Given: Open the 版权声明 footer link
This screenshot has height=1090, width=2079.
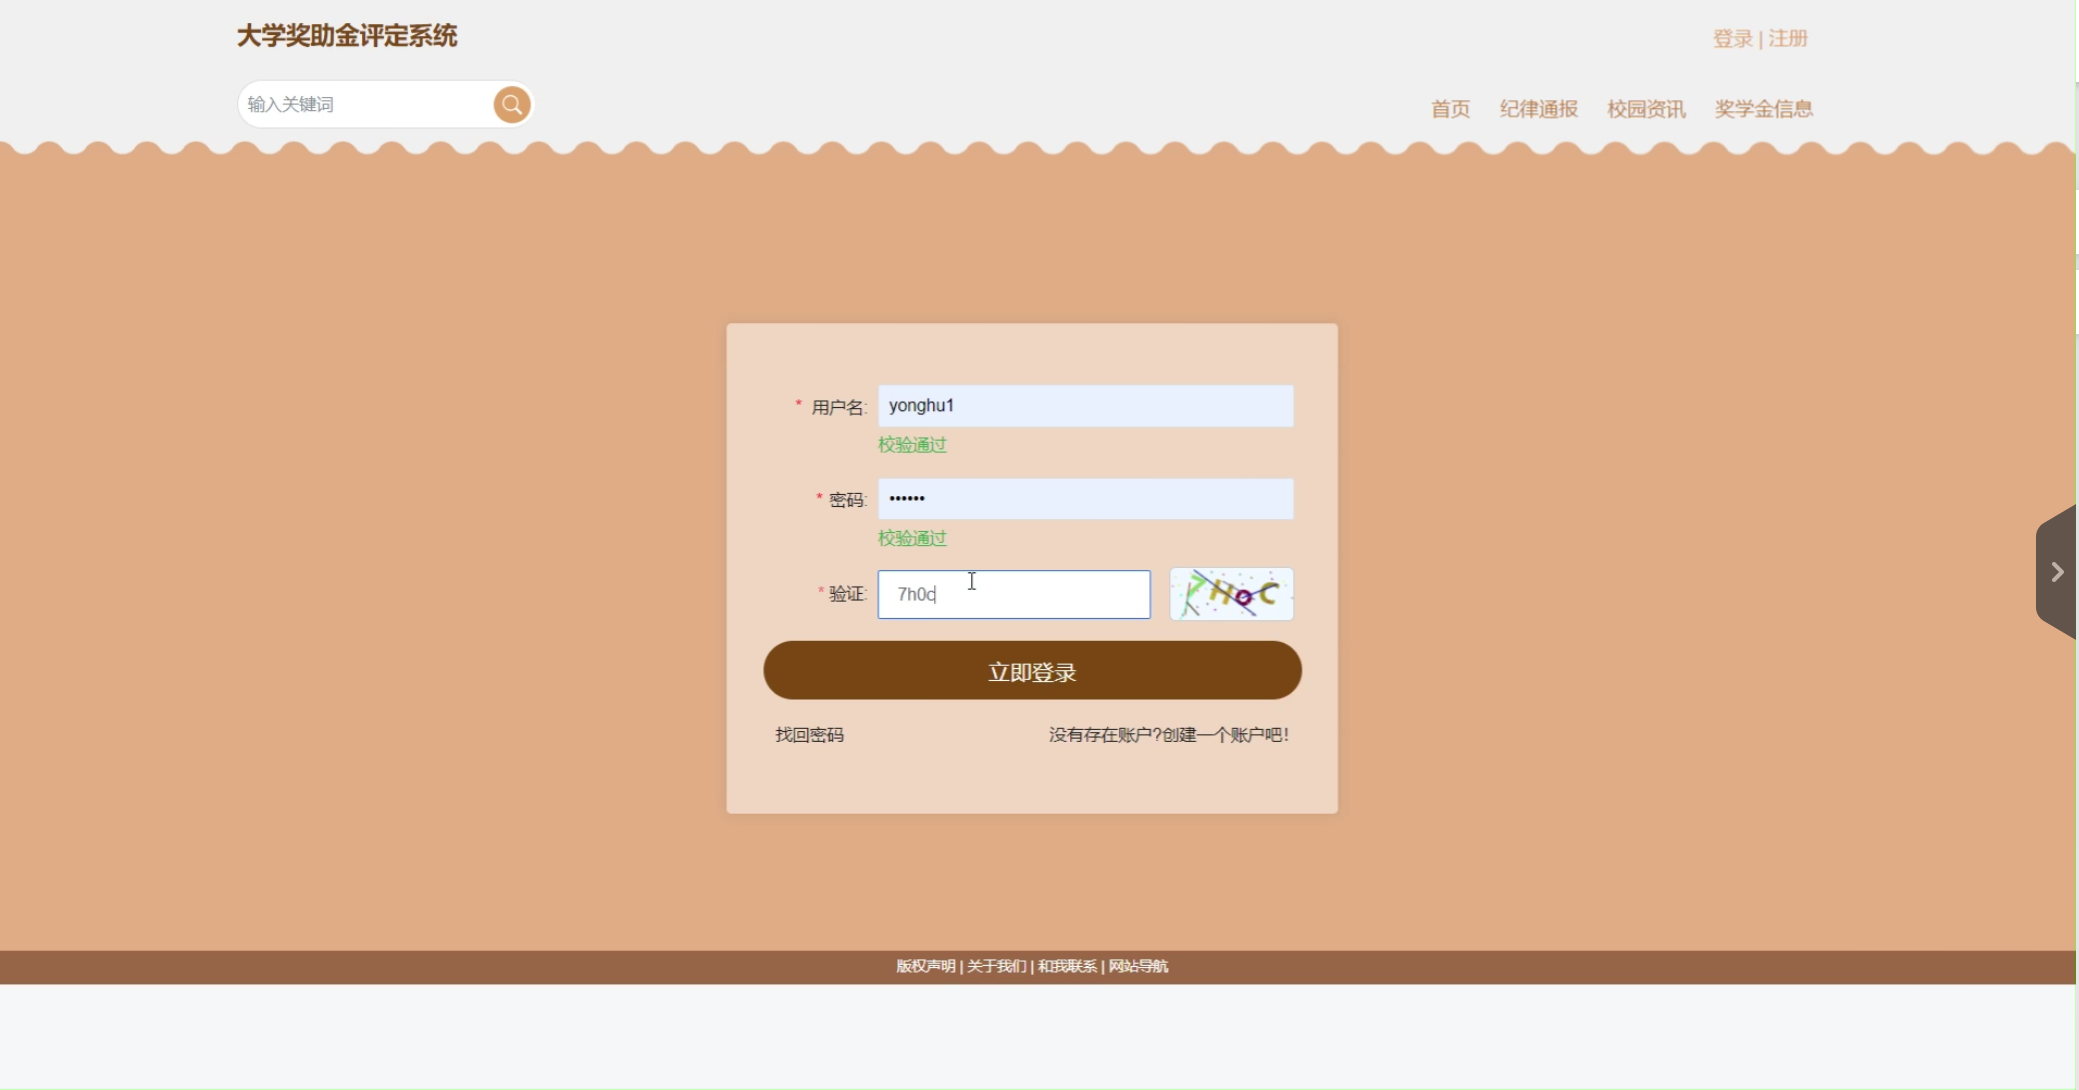Looking at the screenshot, I should [925, 966].
